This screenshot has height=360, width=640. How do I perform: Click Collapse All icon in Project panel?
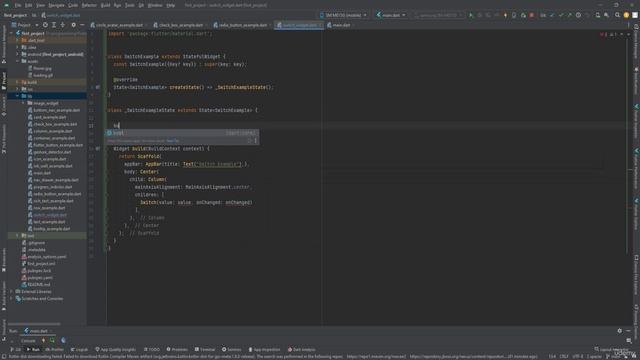(62, 25)
